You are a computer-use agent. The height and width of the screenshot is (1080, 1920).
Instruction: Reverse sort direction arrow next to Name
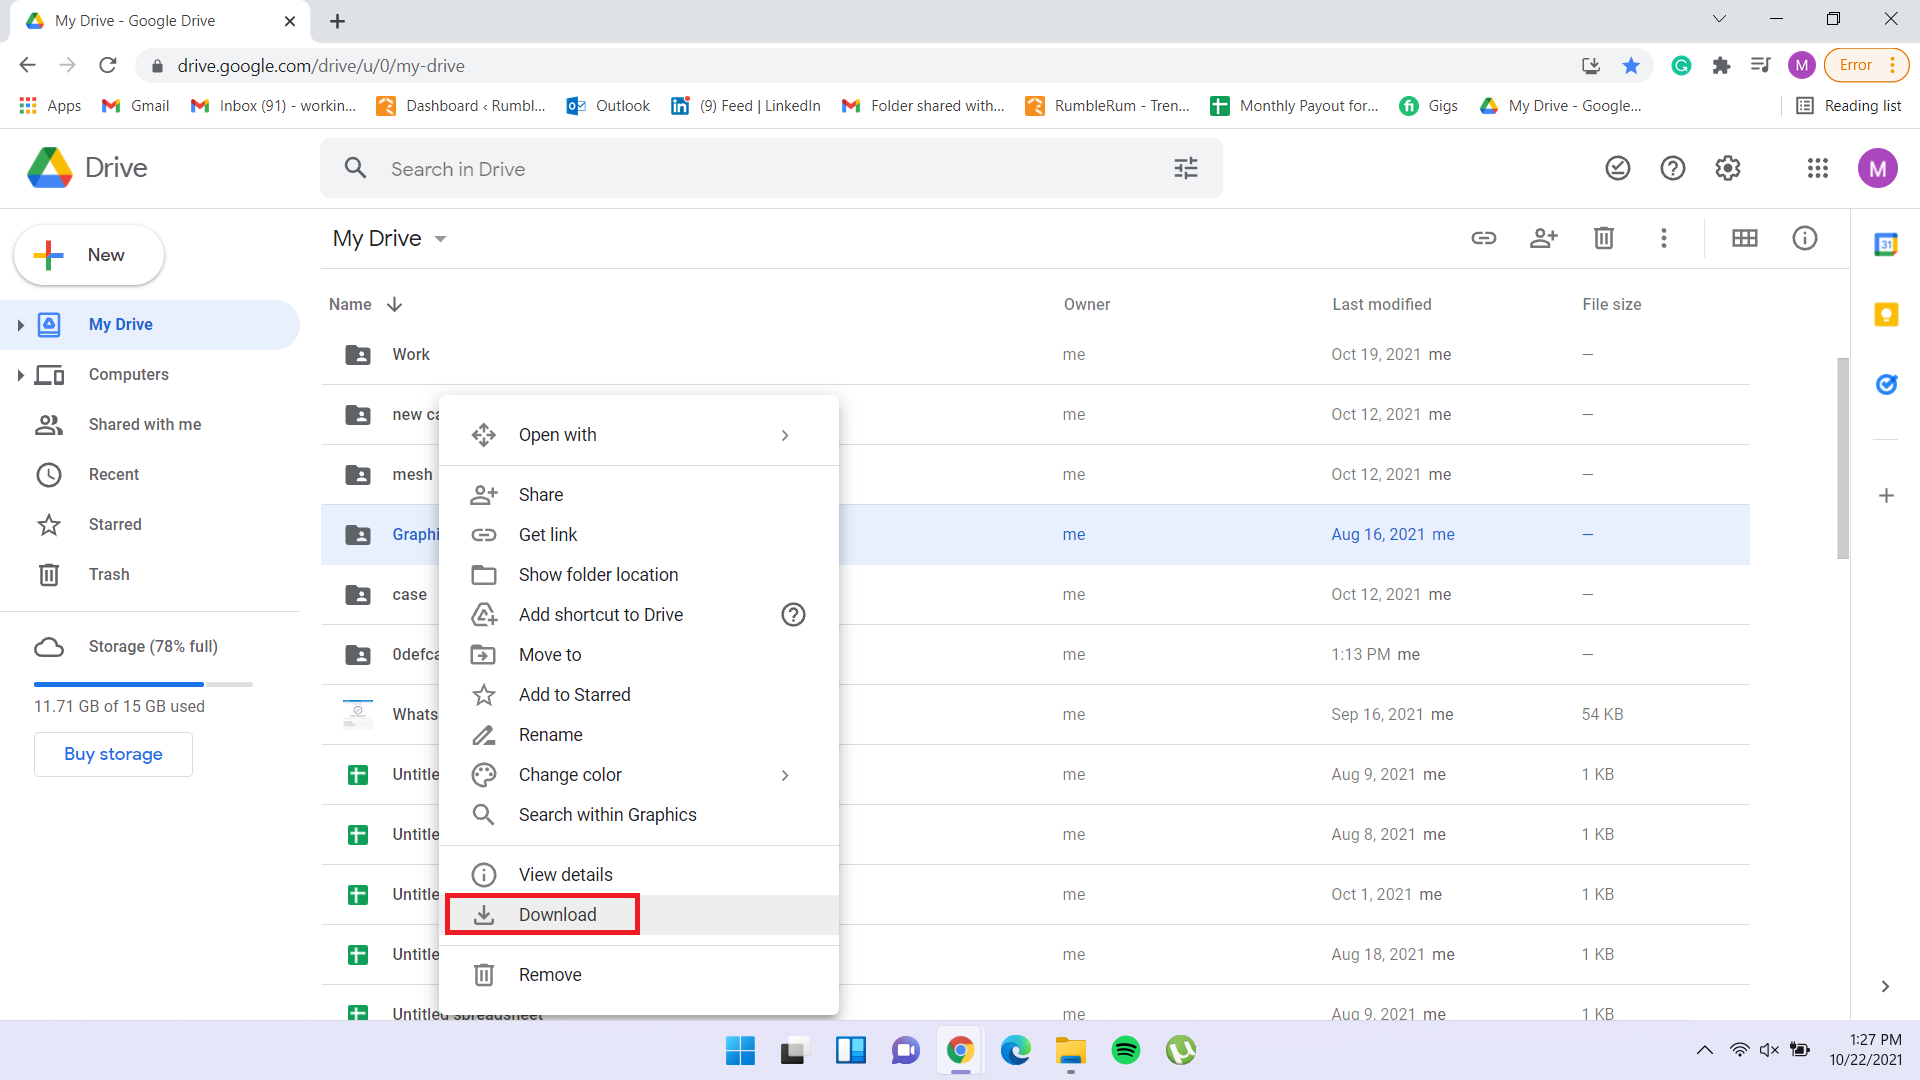pos(394,304)
